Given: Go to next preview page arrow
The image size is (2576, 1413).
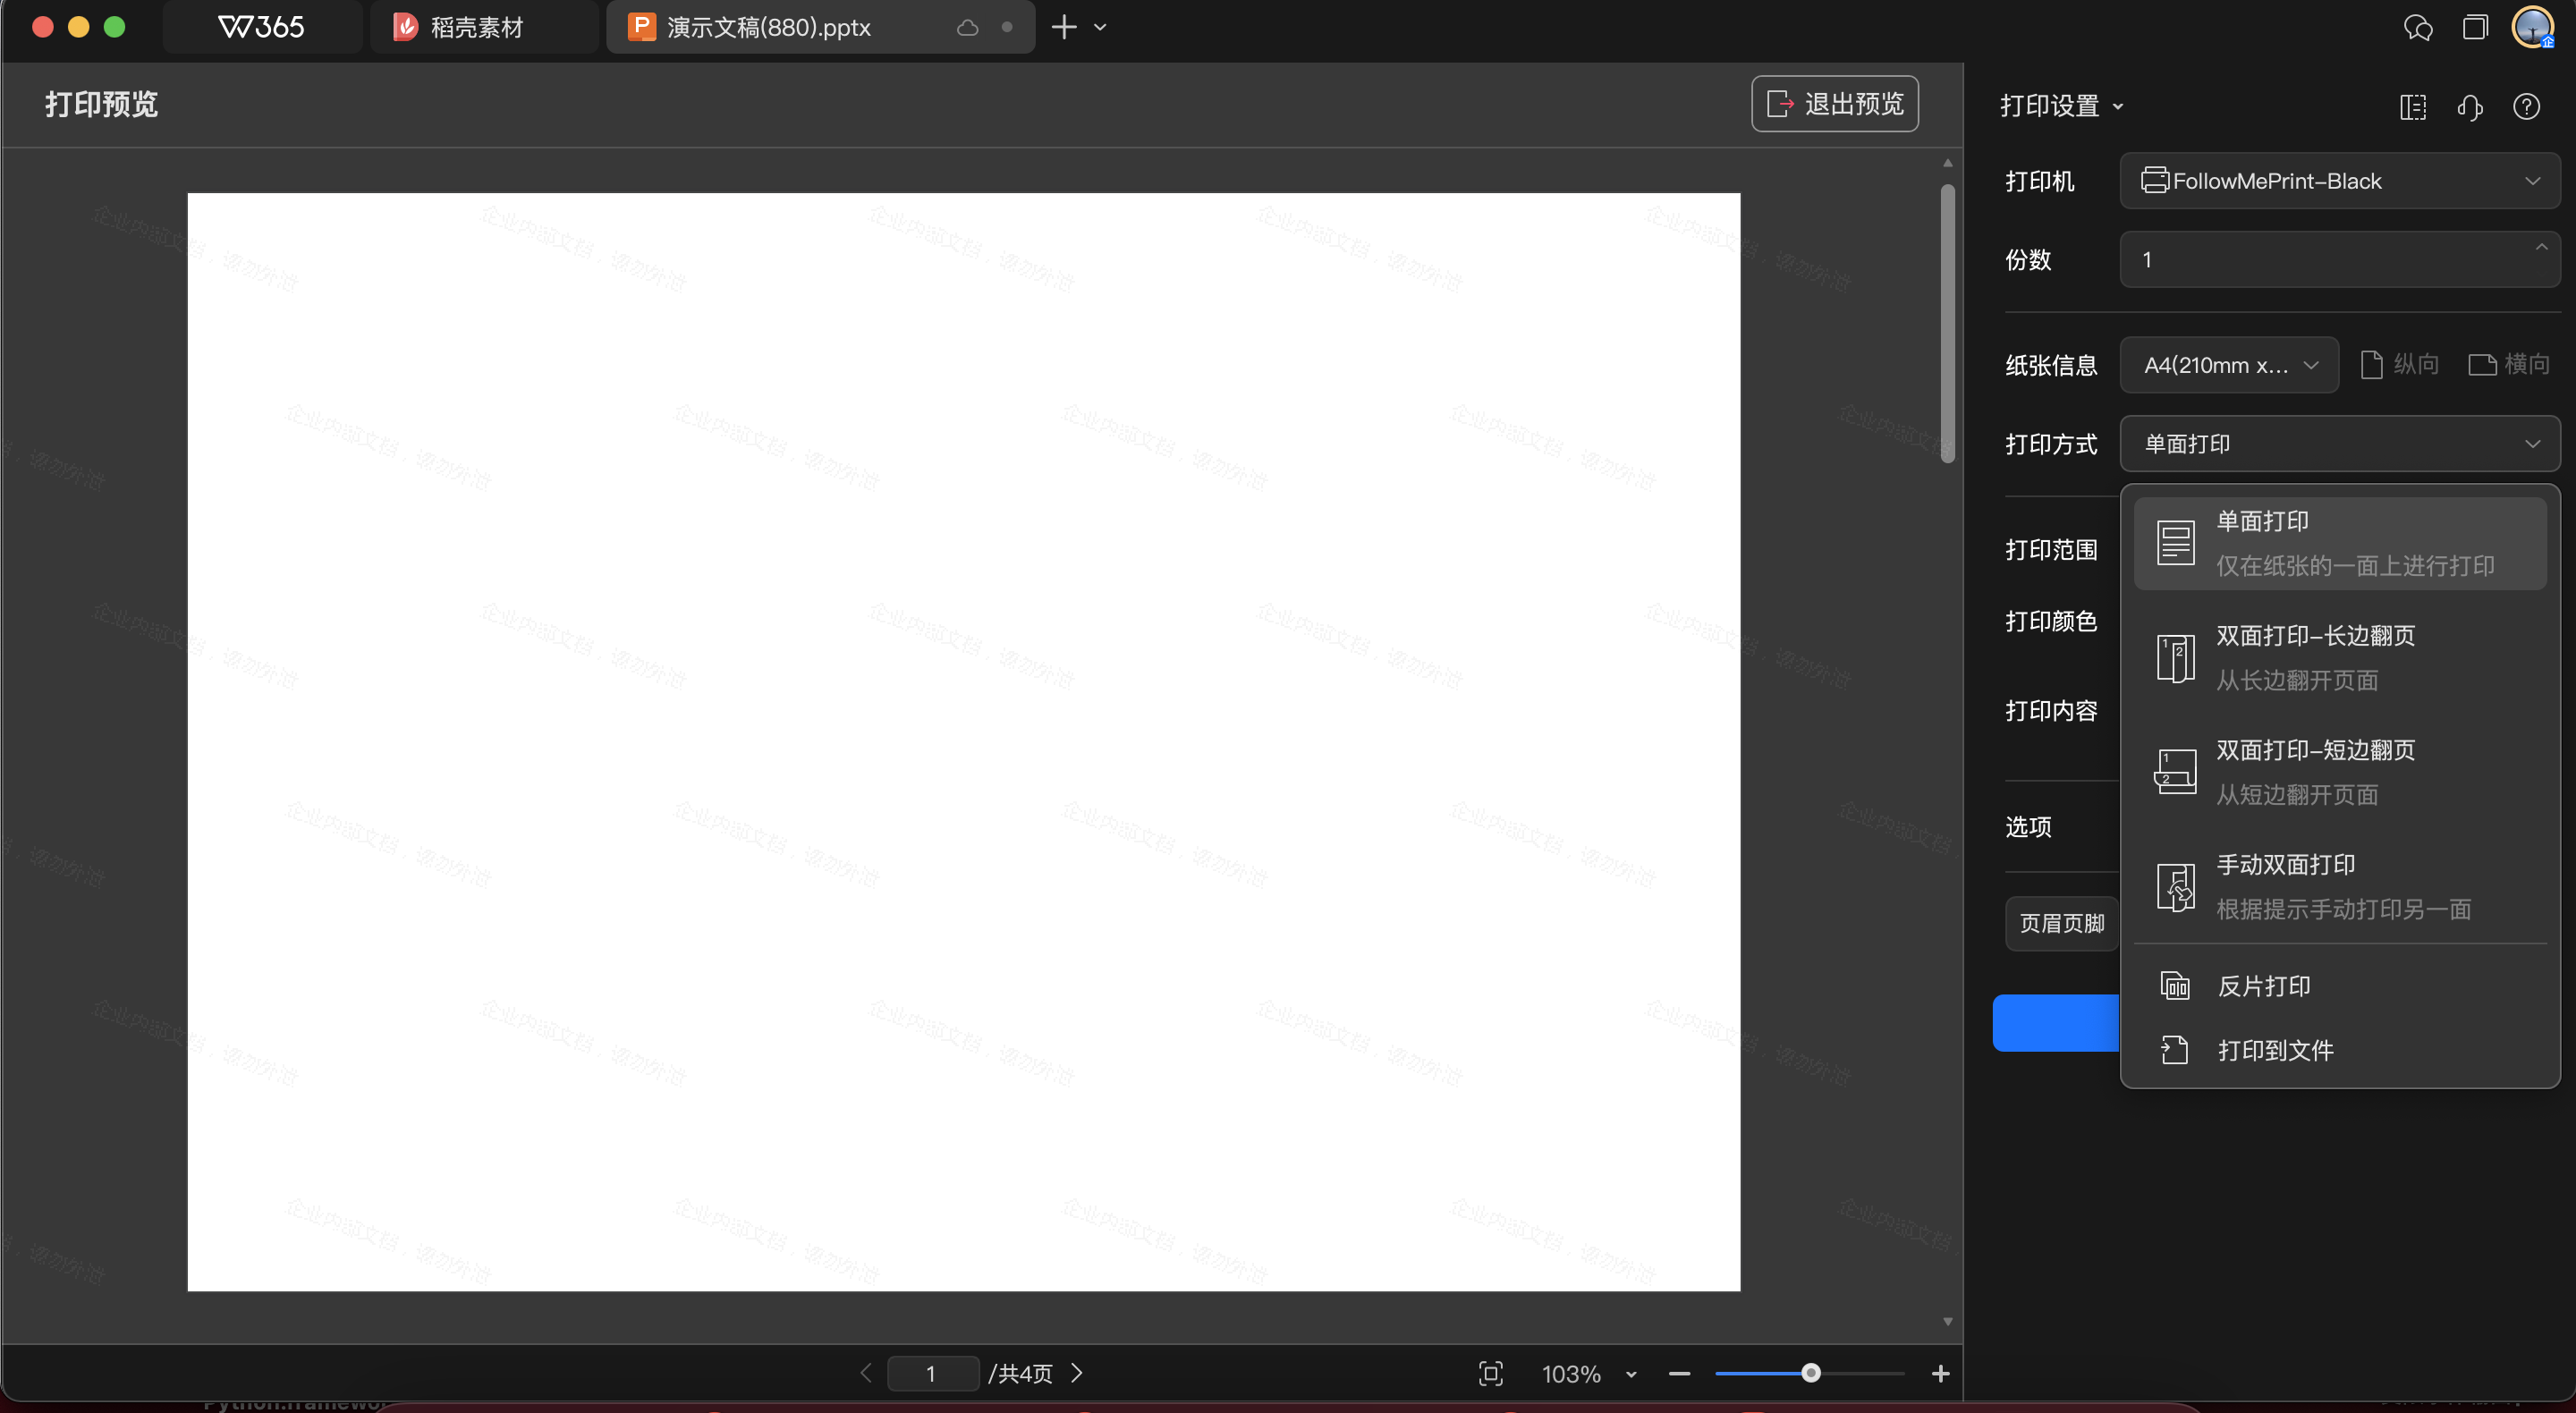Looking at the screenshot, I should pos(1077,1373).
